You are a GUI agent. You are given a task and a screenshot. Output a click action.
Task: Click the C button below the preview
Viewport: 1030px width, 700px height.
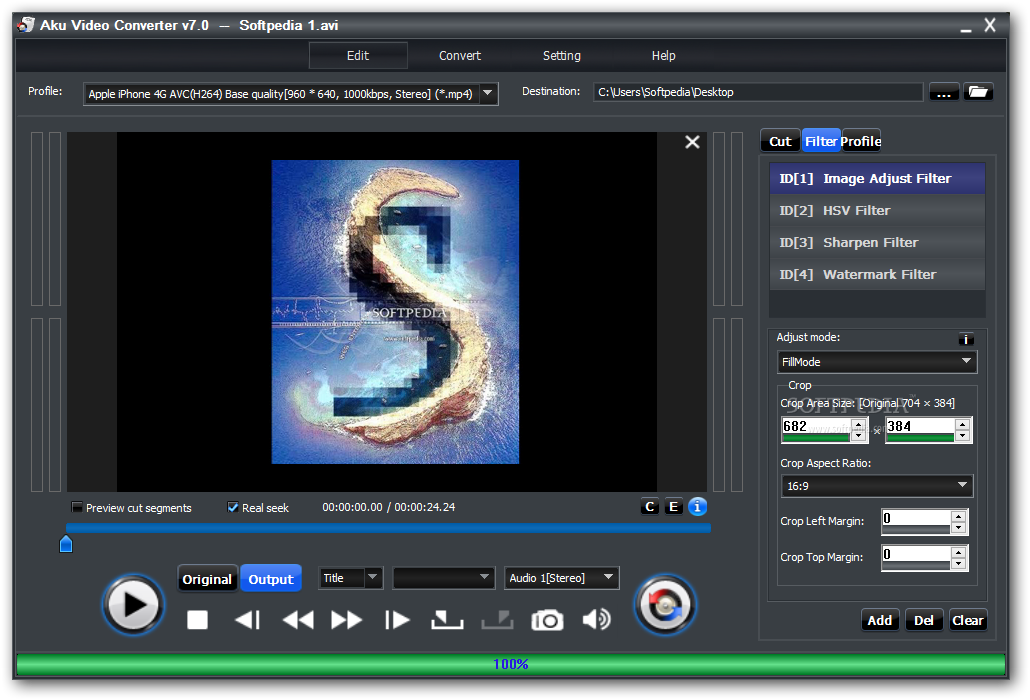(x=650, y=507)
